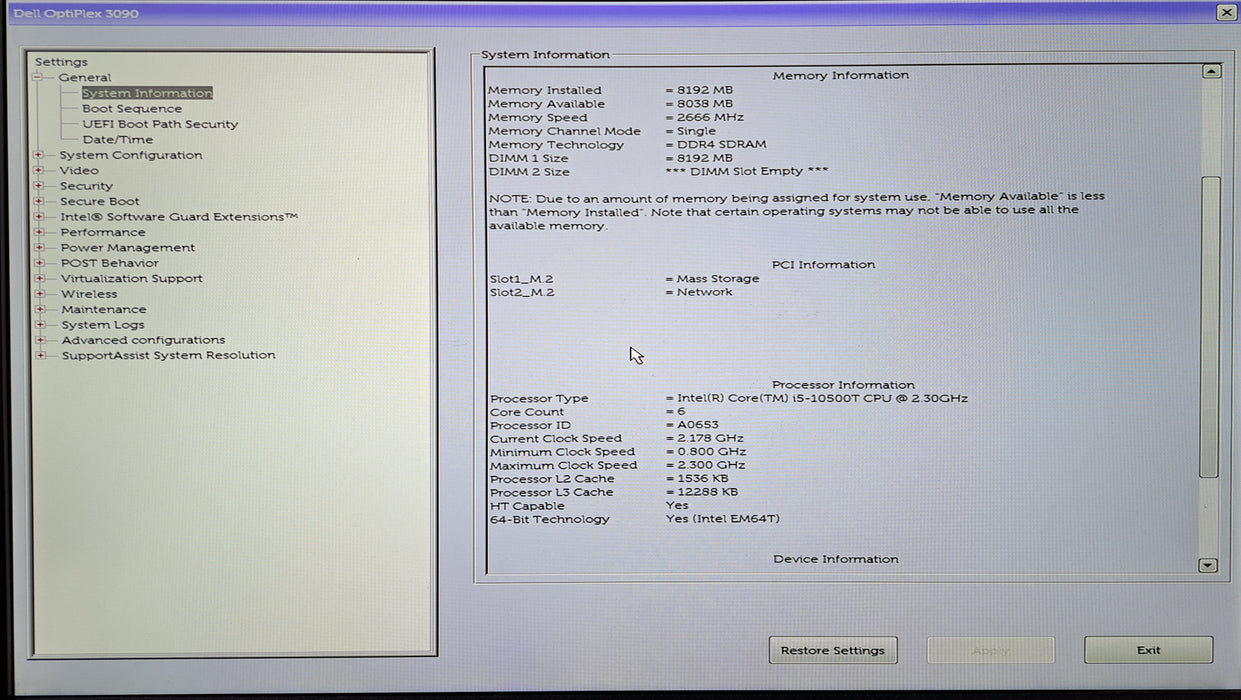The height and width of the screenshot is (700, 1241).
Task: Select the POST Behavior label
Action: pos(109,263)
